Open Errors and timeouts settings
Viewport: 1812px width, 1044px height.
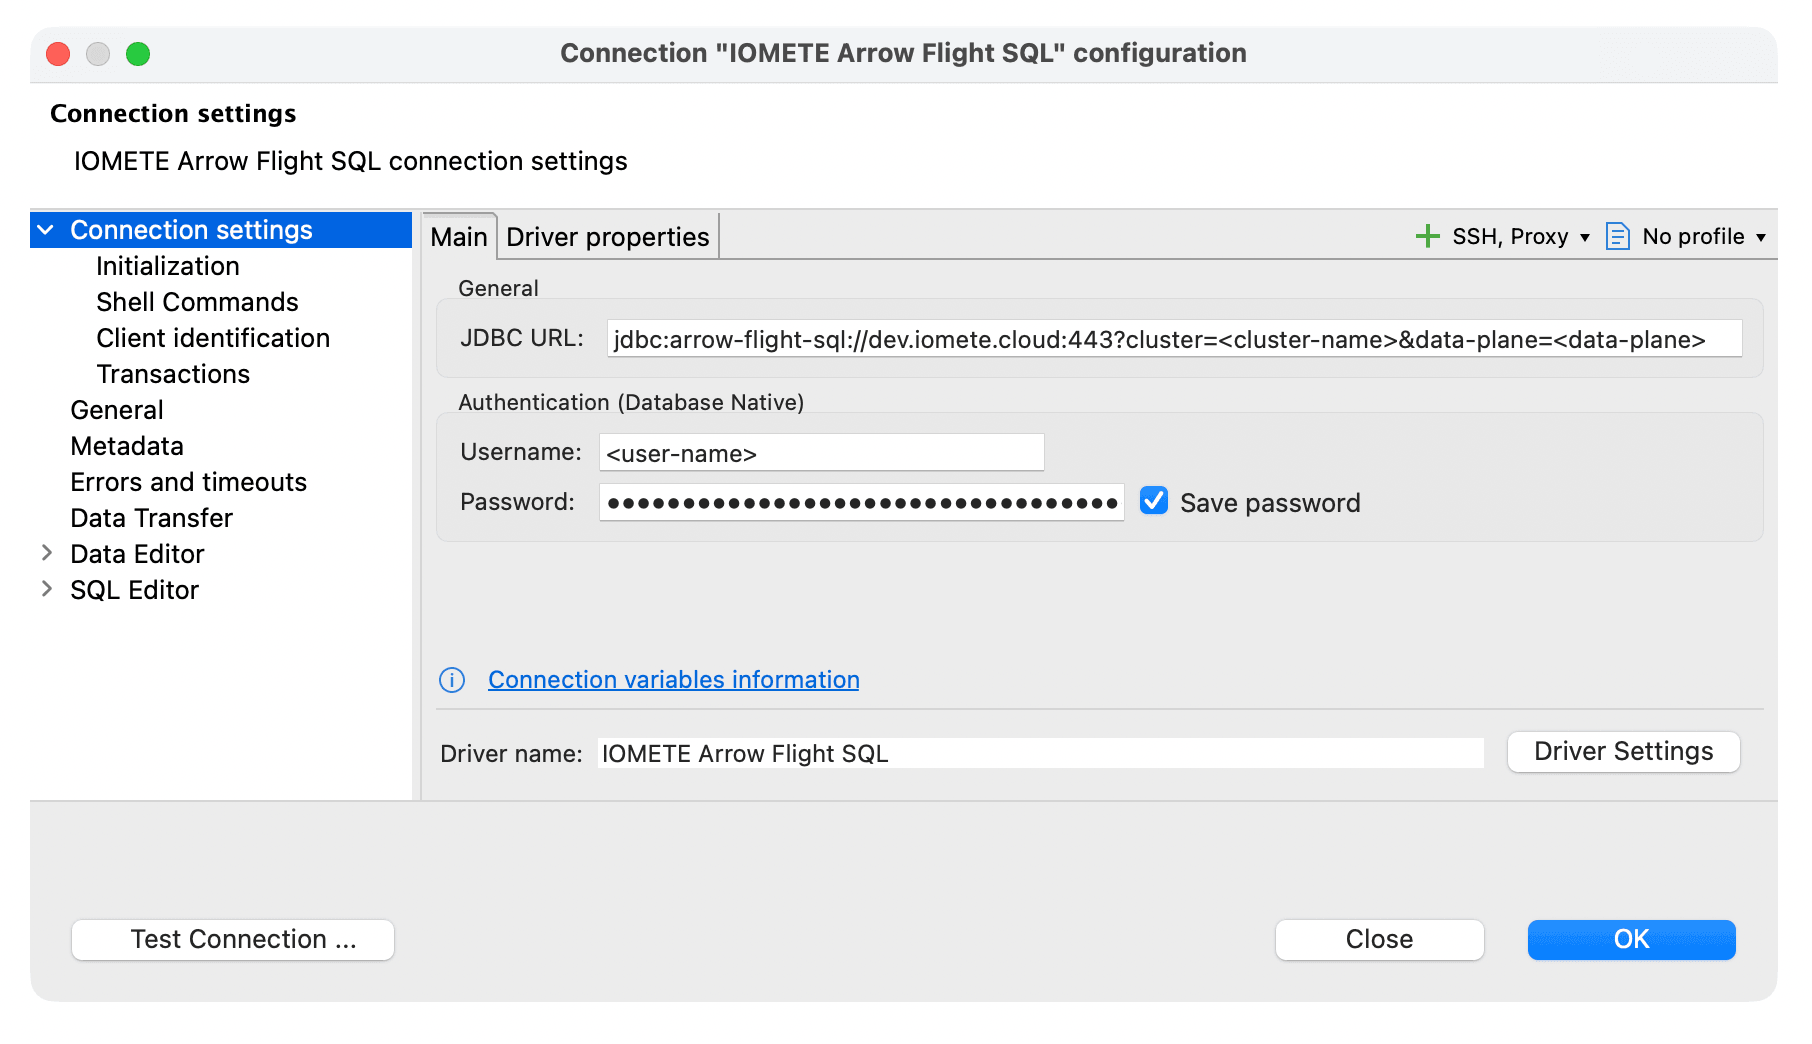188,482
